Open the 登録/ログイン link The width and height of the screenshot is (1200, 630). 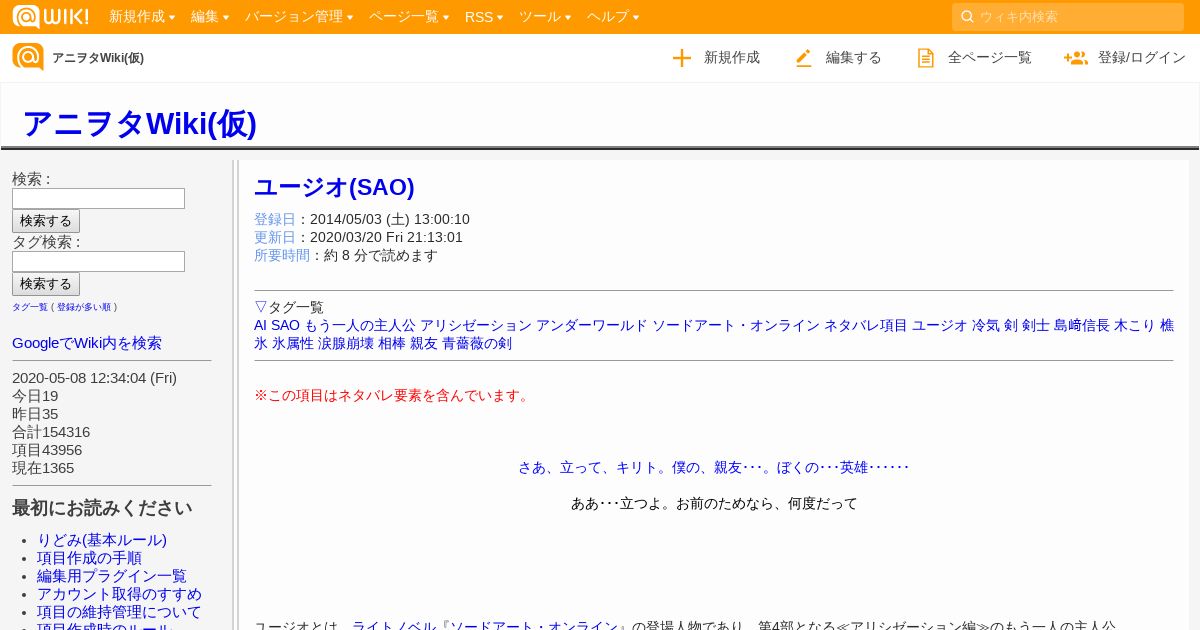1142,58
